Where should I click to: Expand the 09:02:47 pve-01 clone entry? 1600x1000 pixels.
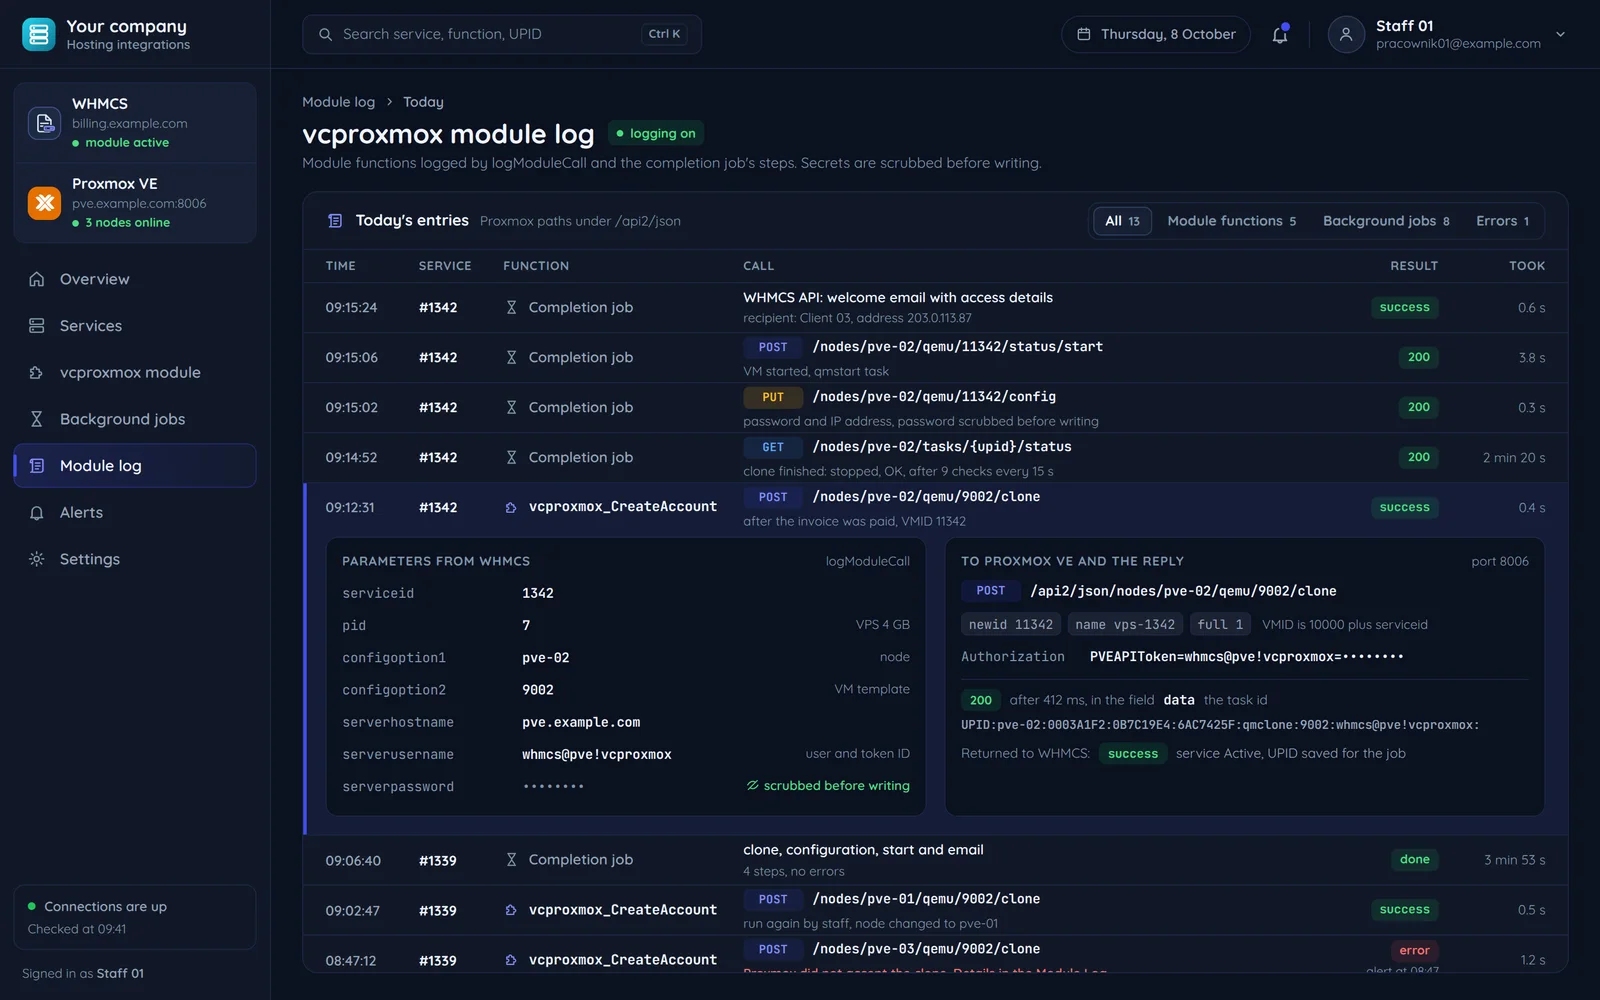[x=935, y=910]
